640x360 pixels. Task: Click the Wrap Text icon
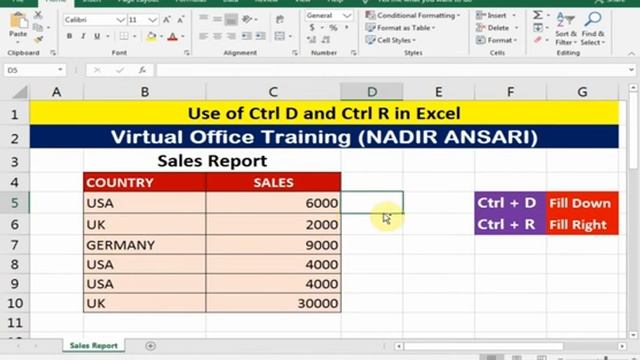pyautogui.click(x=280, y=19)
